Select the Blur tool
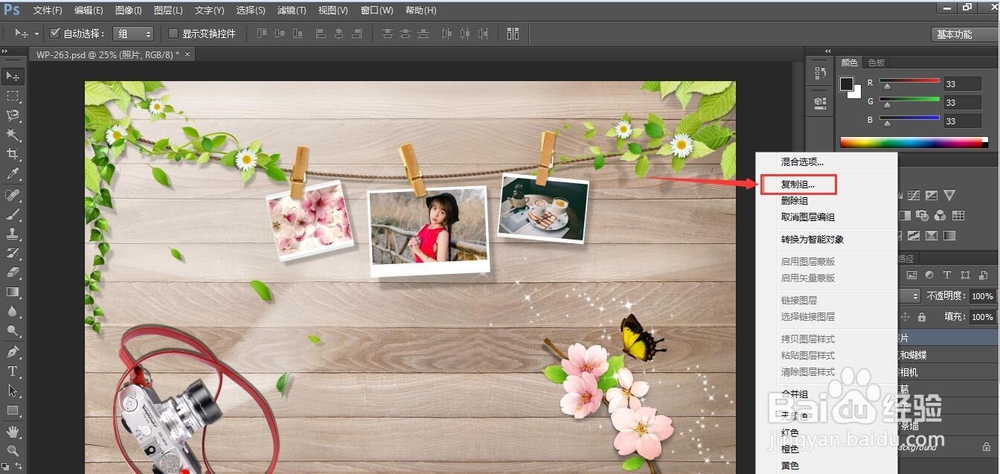 pos(13,311)
